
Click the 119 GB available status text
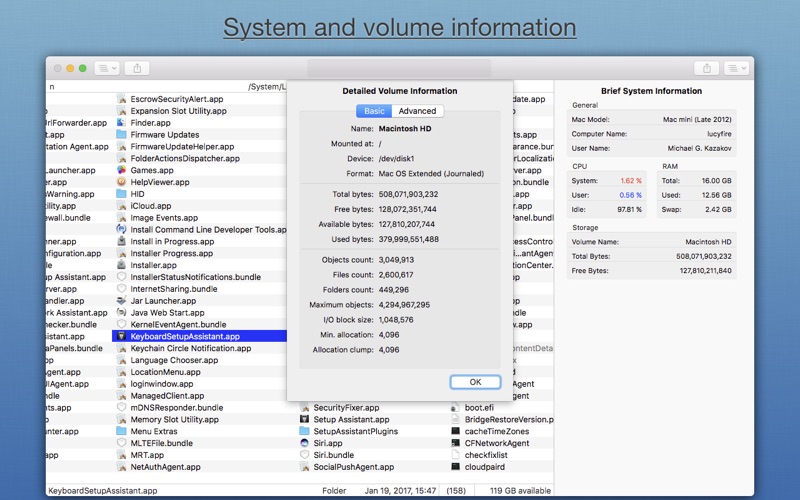pos(520,490)
